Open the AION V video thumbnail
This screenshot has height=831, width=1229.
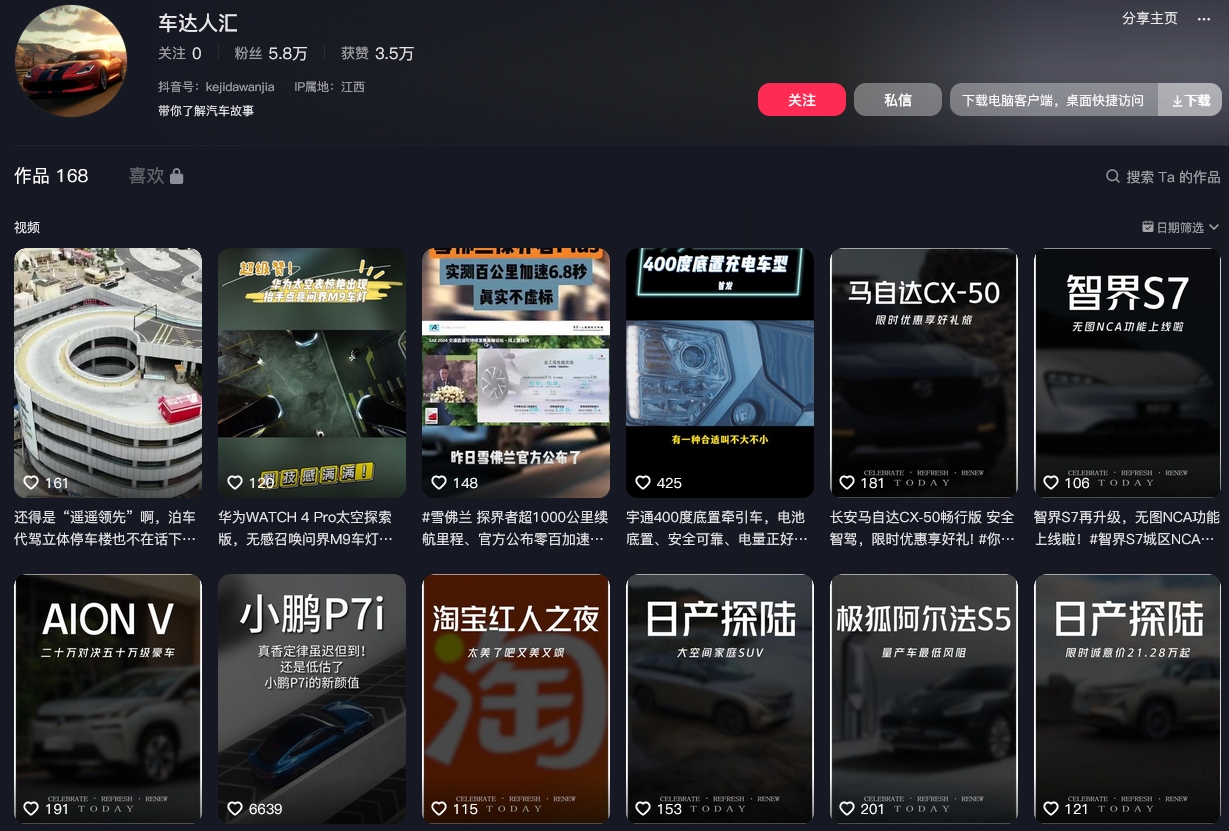click(108, 699)
